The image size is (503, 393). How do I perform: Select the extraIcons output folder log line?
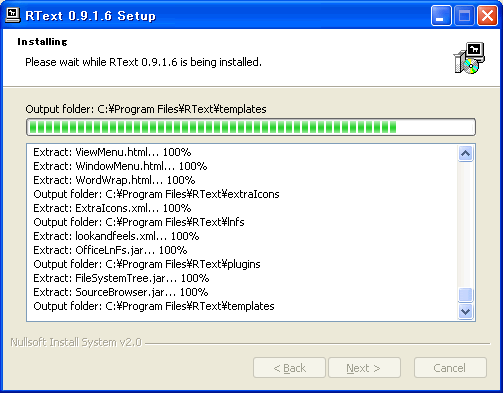pos(156,194)
